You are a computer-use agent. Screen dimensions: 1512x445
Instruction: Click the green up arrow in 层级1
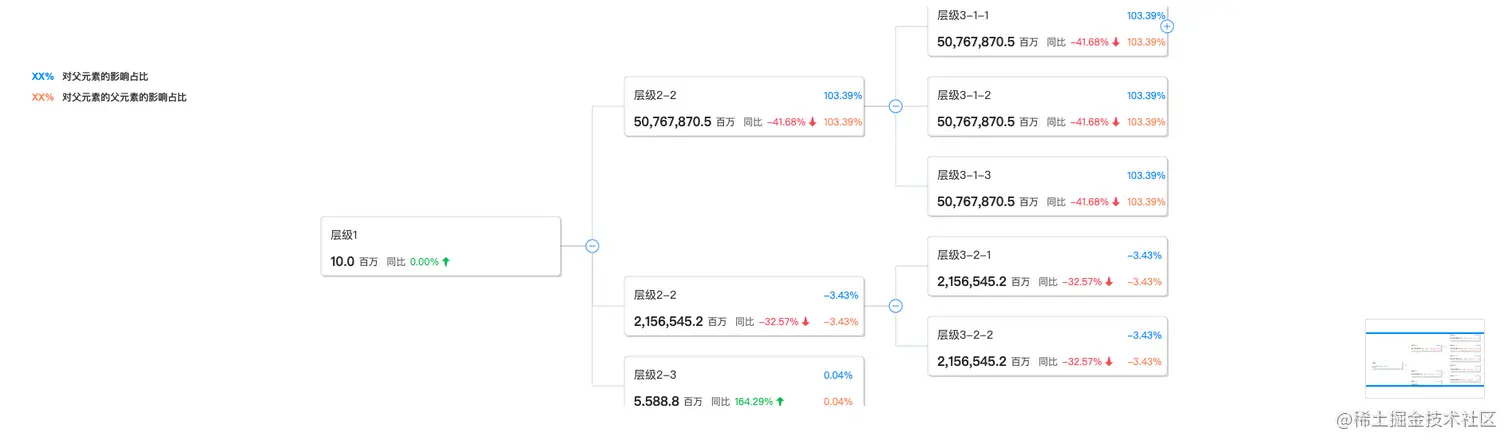446,262
